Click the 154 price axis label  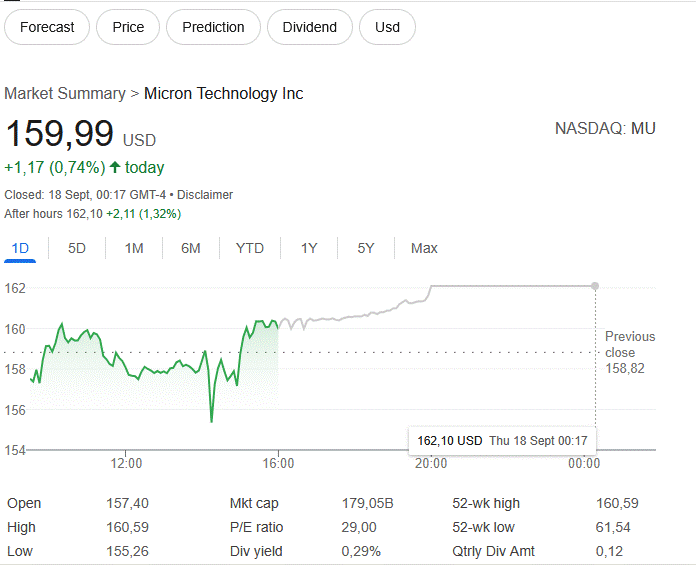point(15,450)
